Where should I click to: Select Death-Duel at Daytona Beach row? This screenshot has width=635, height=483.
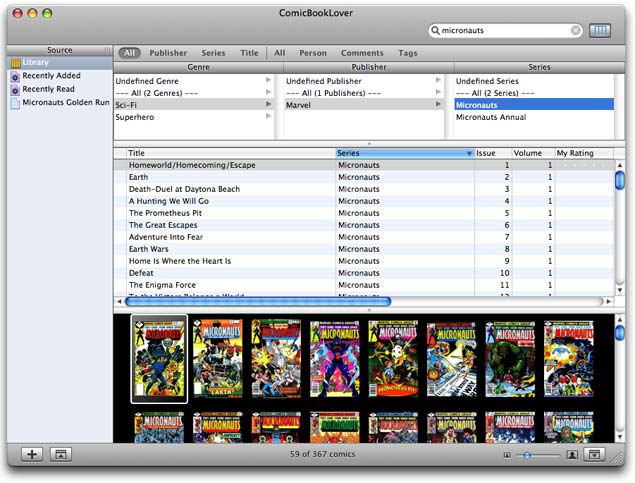[x=364, y=189]
